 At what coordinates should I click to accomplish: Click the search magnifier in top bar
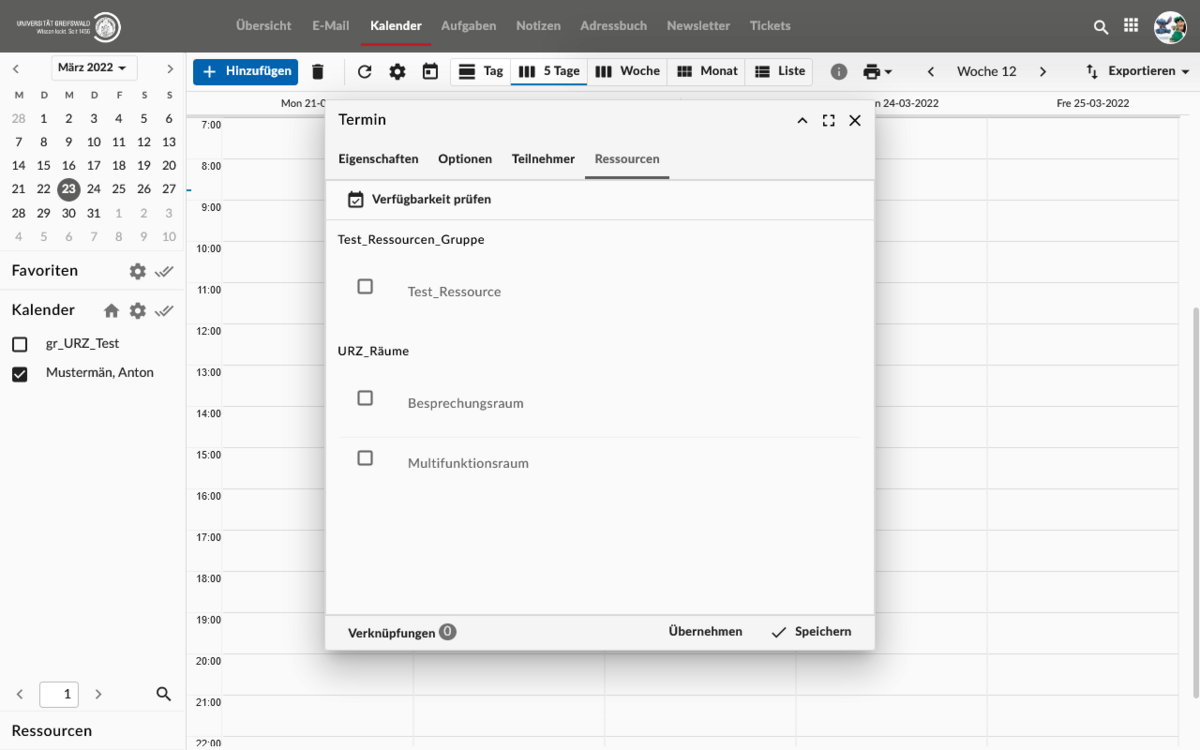(1101, 27)
